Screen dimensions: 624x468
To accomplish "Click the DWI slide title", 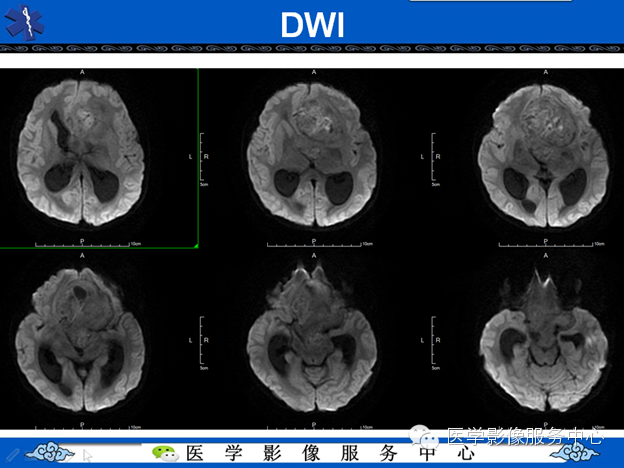I will (312, 25).
